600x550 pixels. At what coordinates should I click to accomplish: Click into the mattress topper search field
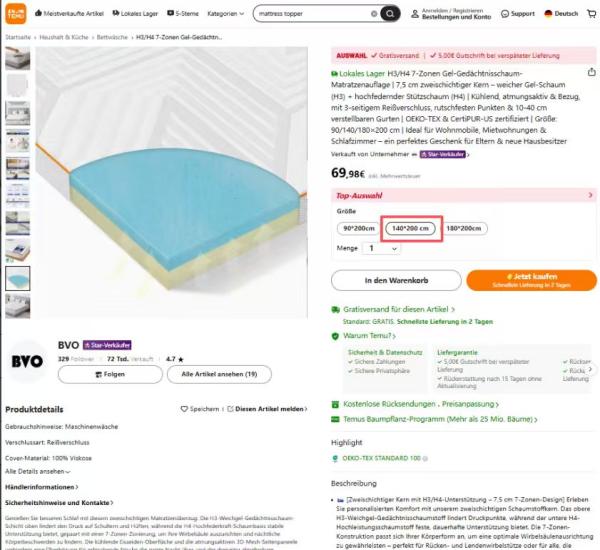(313, 14)
